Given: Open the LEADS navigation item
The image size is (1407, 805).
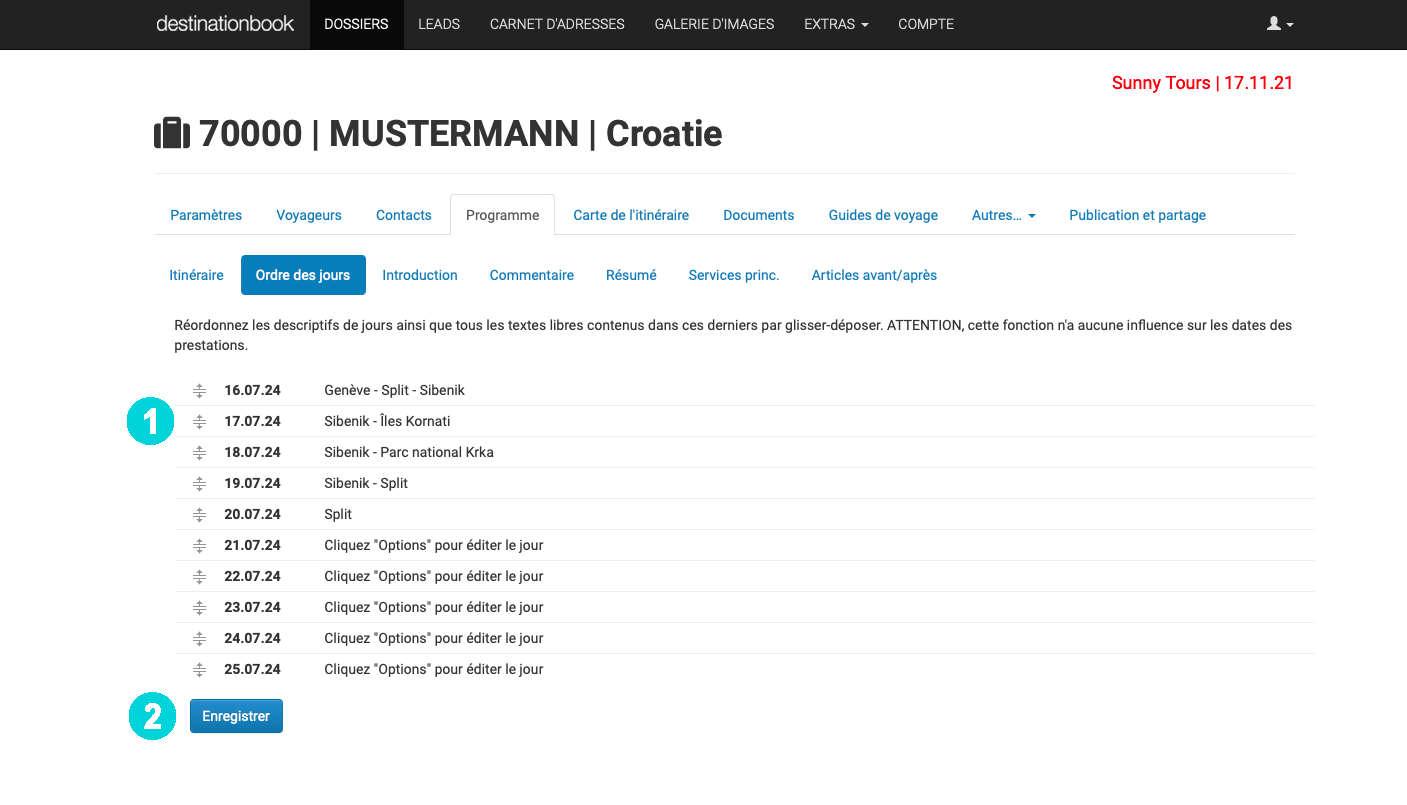Looking at the screenshot, I should tap(439, 24).
